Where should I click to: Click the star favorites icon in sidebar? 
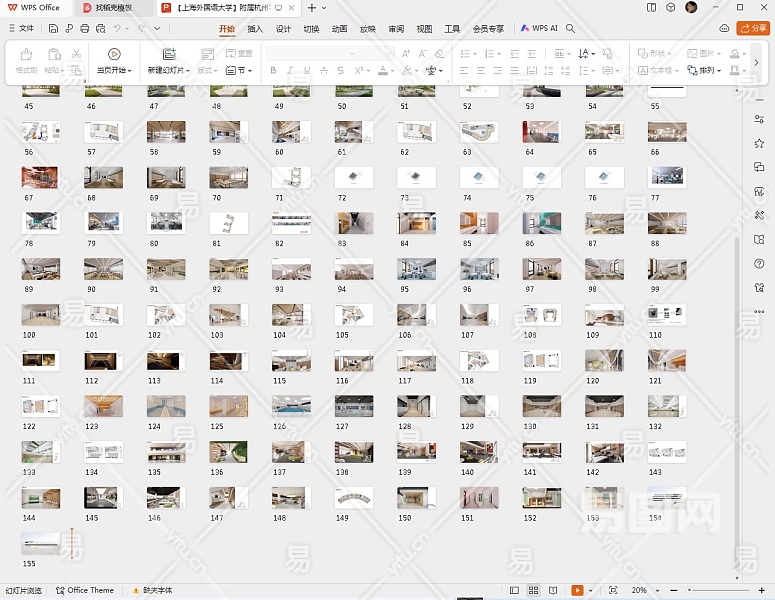[x=759, y=144]
